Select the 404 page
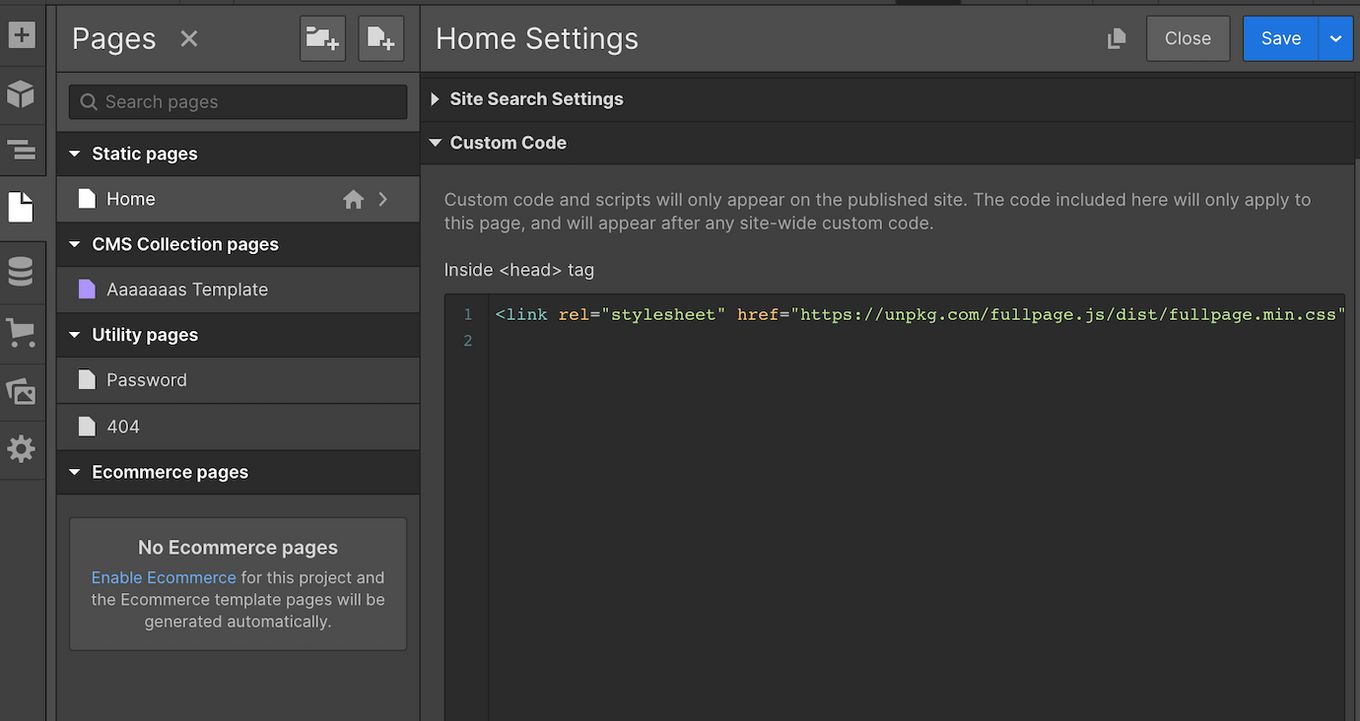 (238, 427)
